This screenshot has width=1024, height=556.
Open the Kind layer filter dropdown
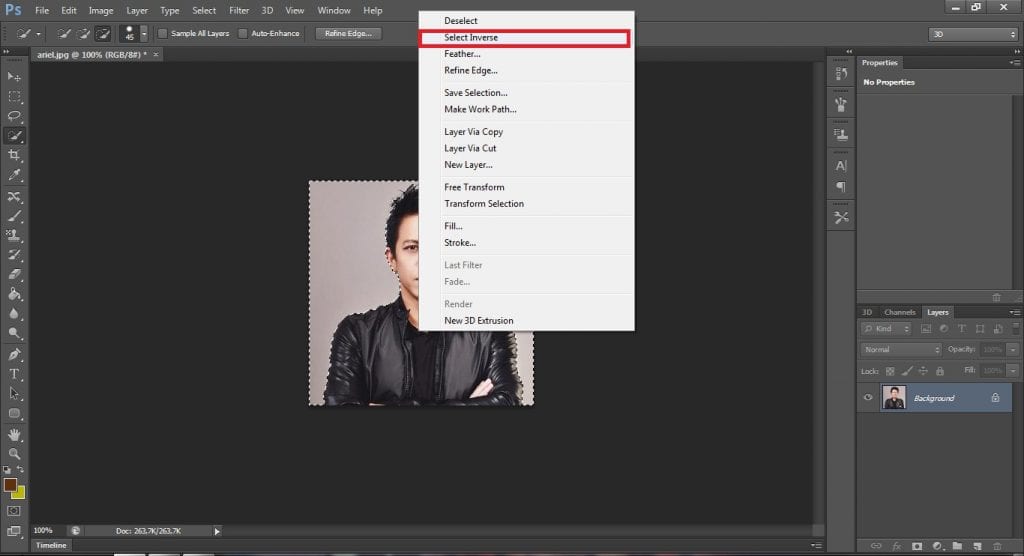887,329
